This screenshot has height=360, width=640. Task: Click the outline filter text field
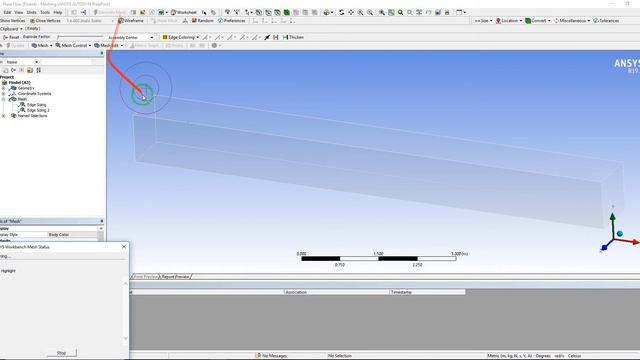[66, 62]
